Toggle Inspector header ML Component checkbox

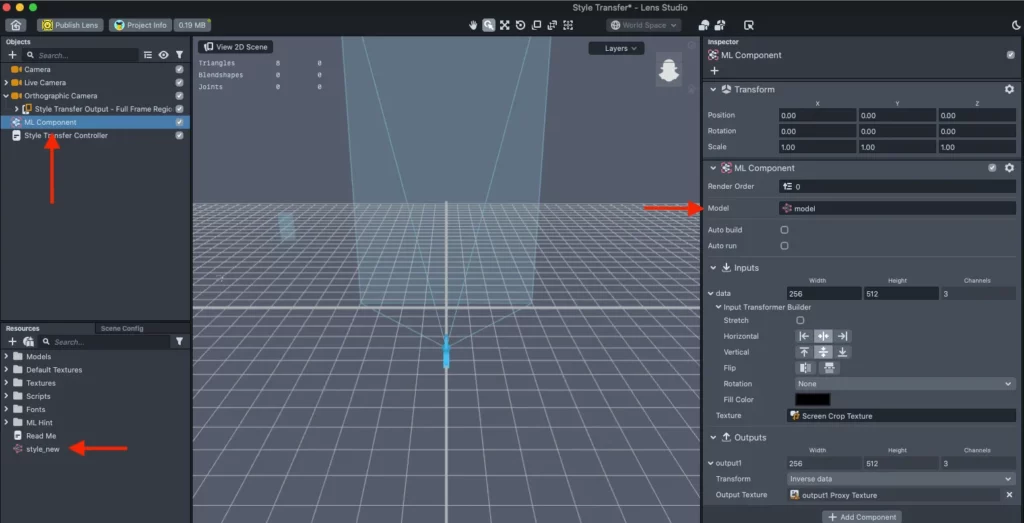pyautogui.click(x=1010, y=55)
